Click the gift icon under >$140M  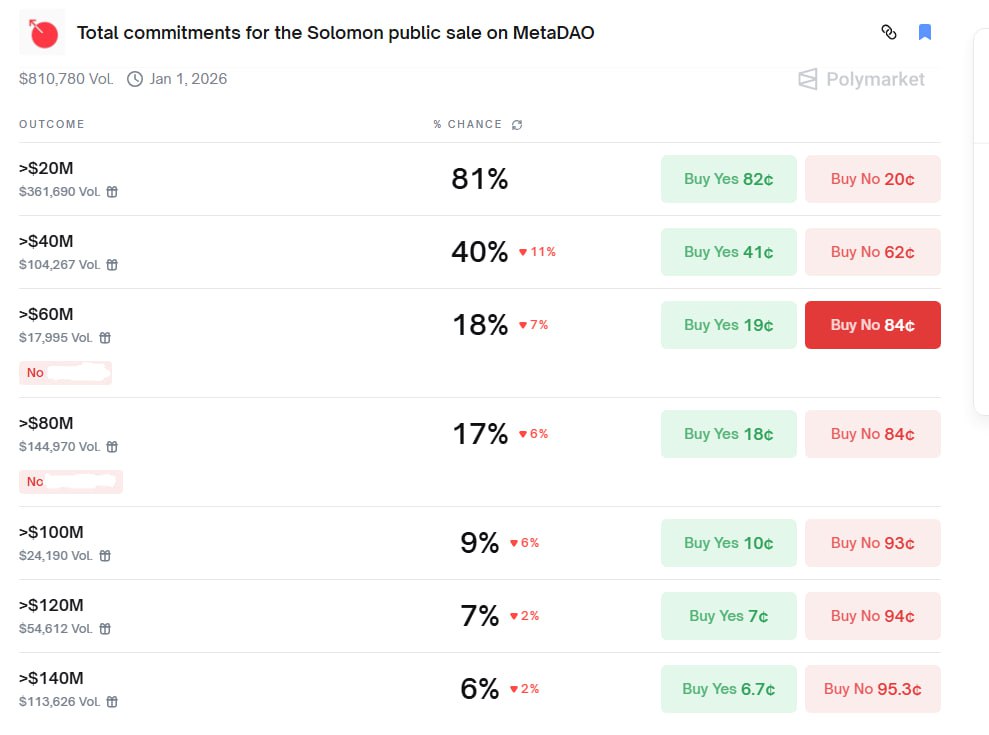(112, 702)
